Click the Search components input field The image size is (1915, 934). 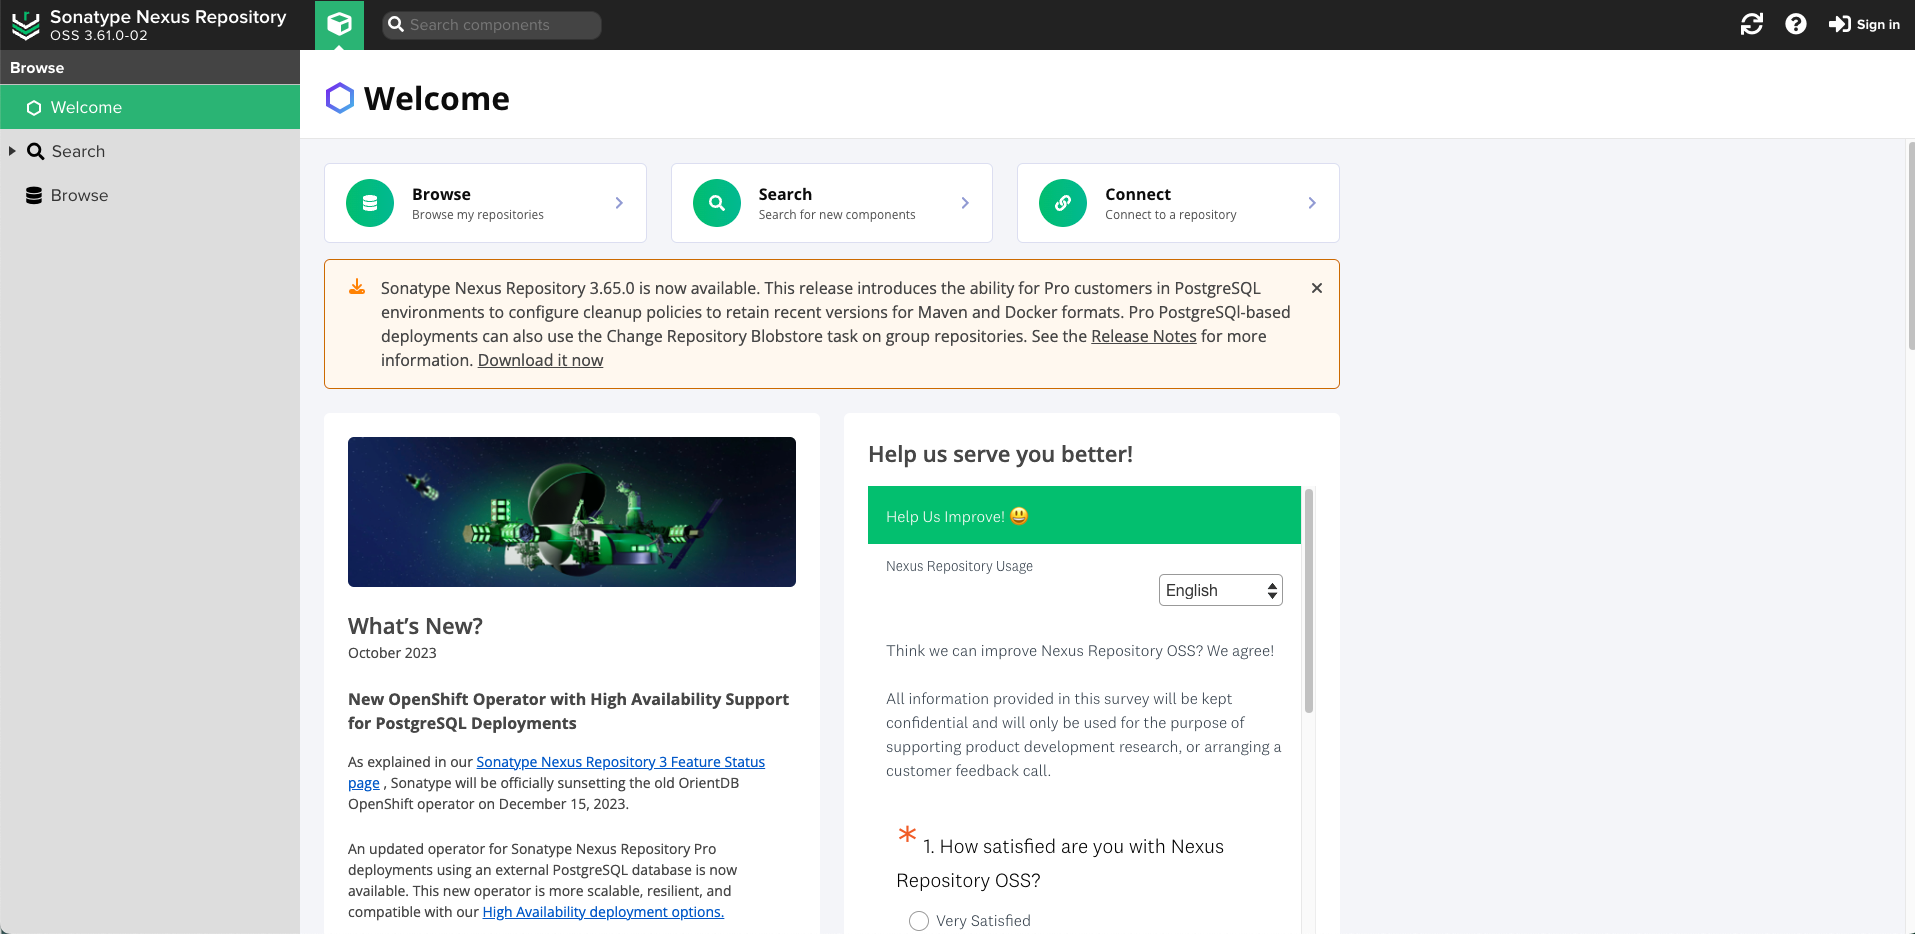click(x=491, y=24)
